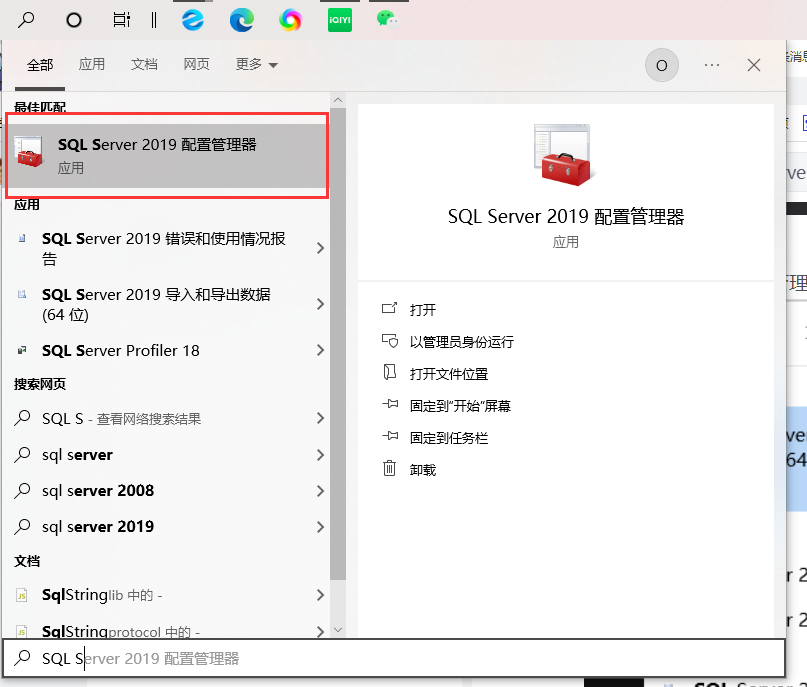Click 打开文件位置 action
This screenshot has height=687, width=807.
click(448, 374)
